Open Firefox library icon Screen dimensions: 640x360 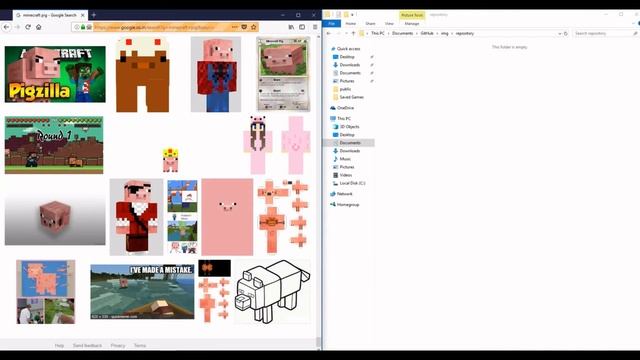click(x=291, y=27)
